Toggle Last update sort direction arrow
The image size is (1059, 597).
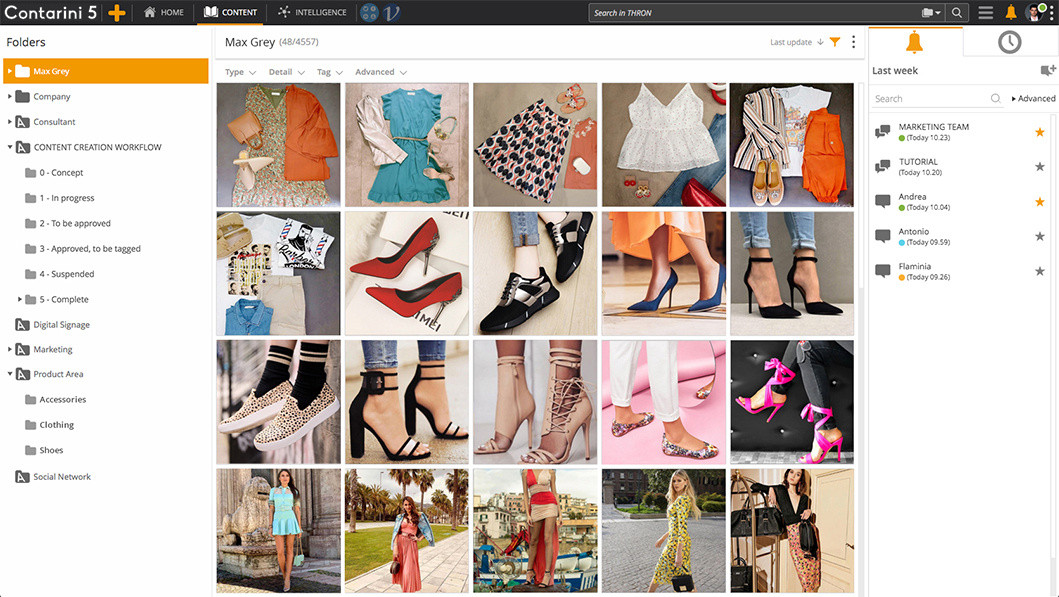(x=820, y=42)
